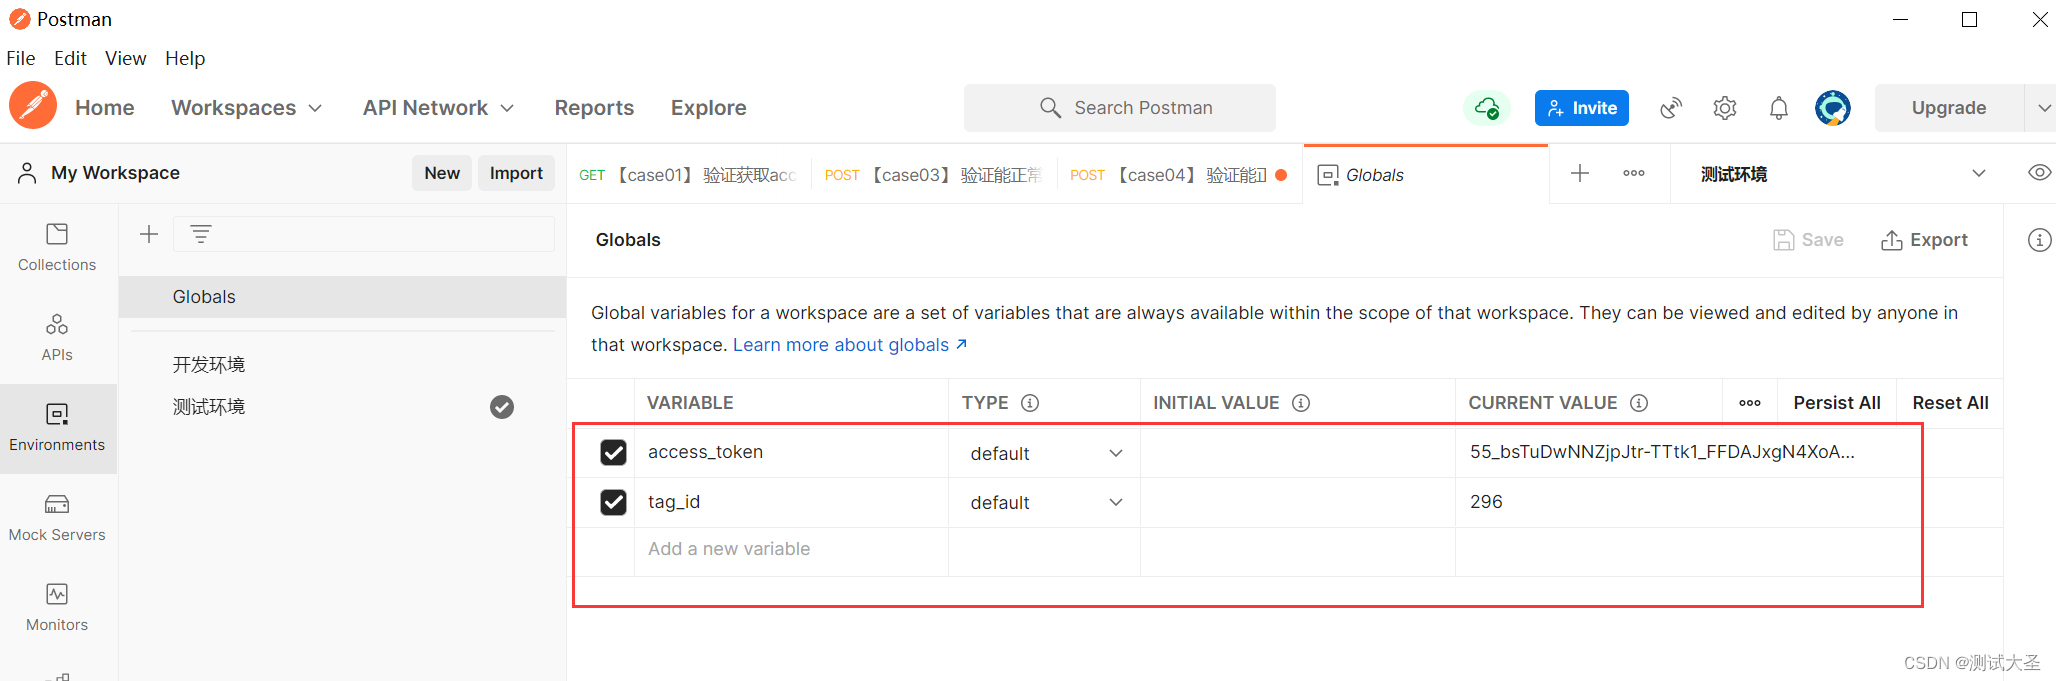Select Globals in environments list
Image resolution: width=2056 pixels, height=681 pixels.
[x=342, y=297]
